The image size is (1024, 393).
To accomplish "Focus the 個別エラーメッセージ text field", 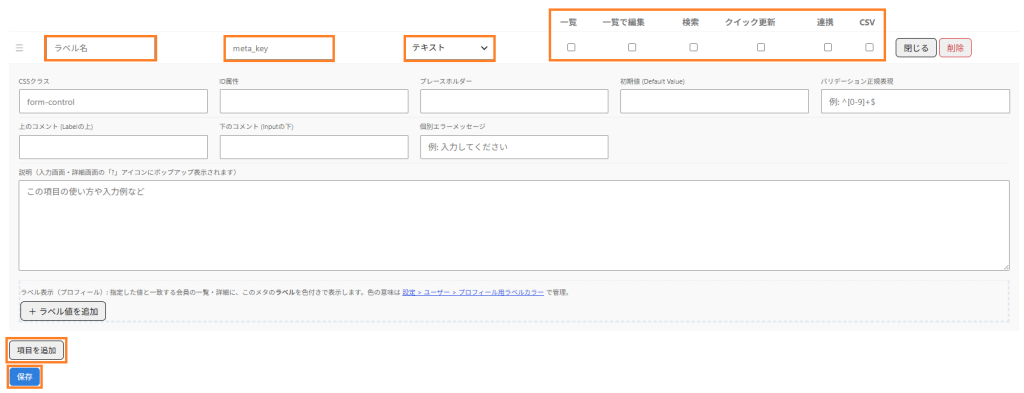I will (x=514, y=147).
